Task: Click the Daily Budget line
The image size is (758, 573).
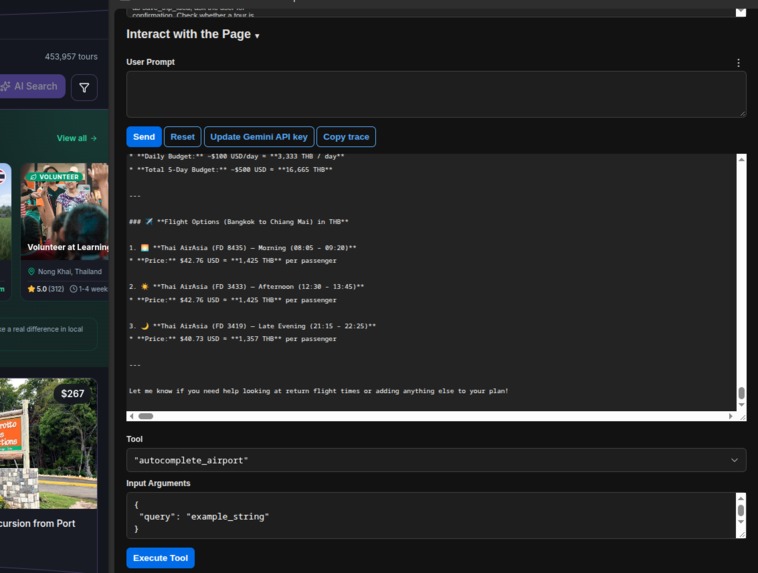Action: tap(236, 157)
